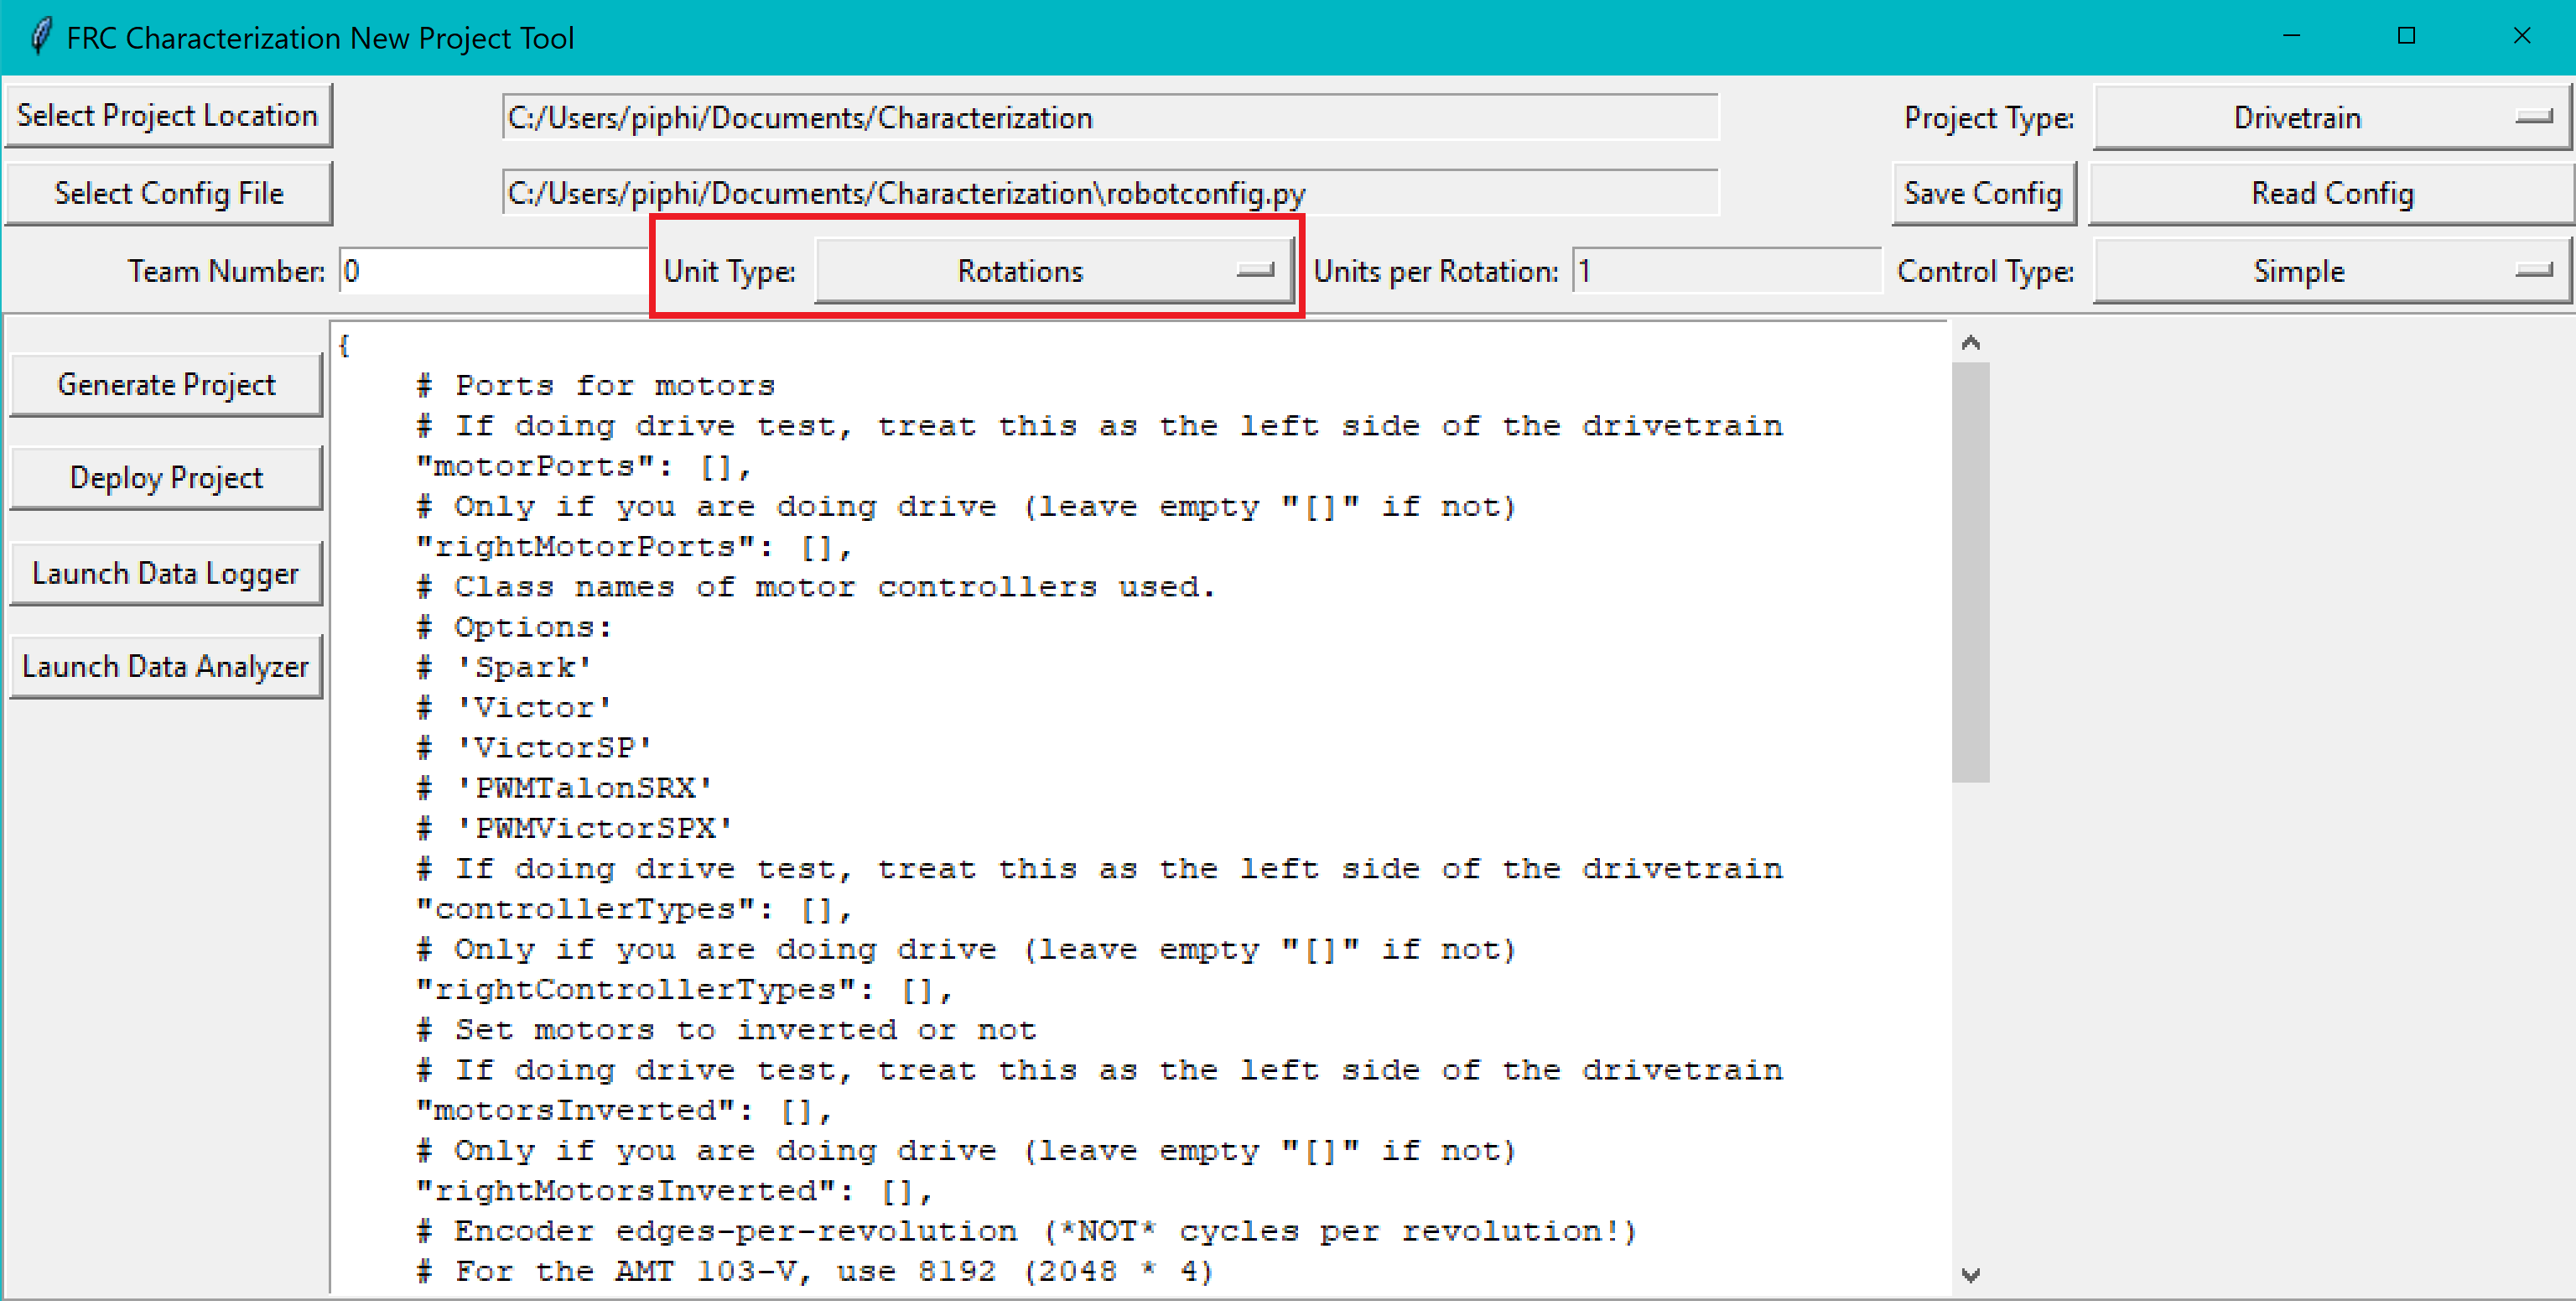Click the Encoder edges-per-revolution comment line
The image size is (2576, 1301).
(1027, 1231)
